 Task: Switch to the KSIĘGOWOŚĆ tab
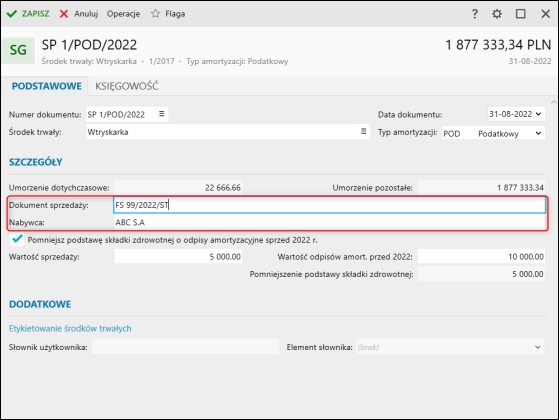pyautogui.click(x=127, y=86)
